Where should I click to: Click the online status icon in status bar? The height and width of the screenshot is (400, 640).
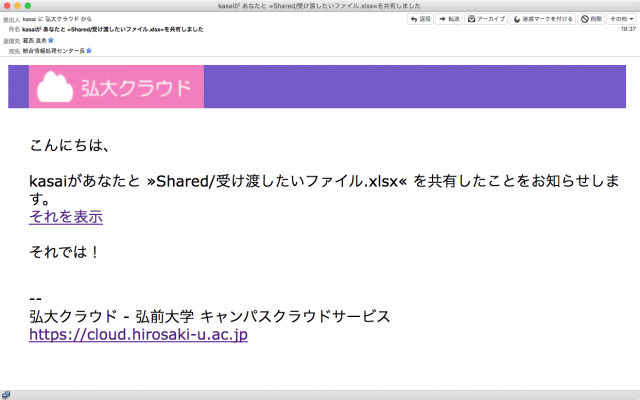tap(6, 395)
